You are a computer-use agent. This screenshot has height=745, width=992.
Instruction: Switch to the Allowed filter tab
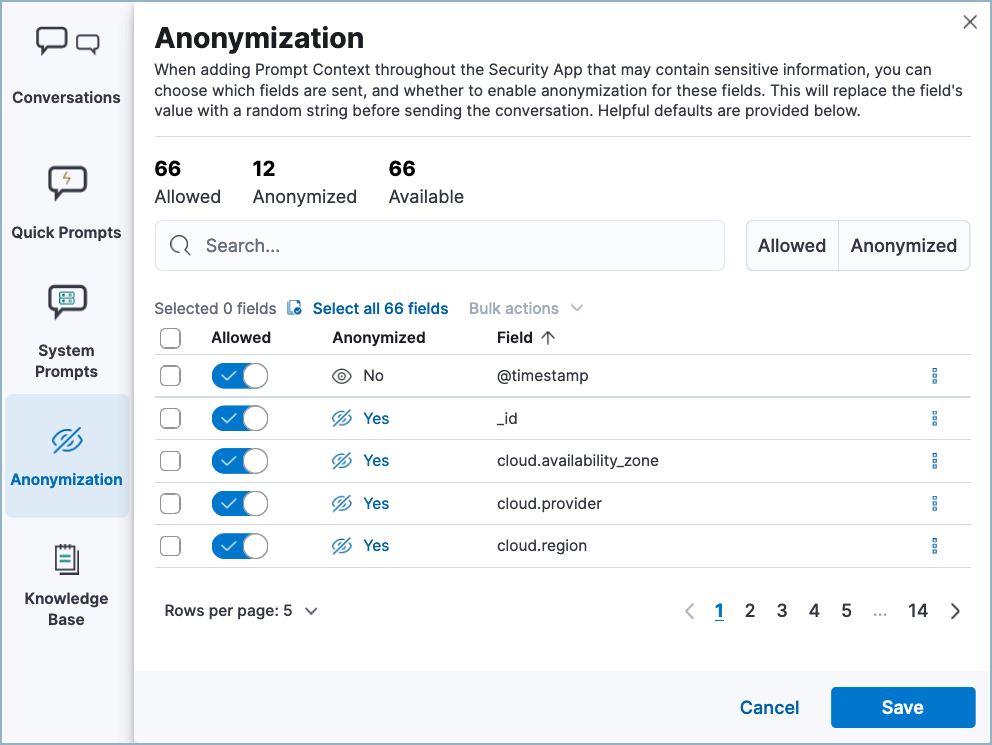(x=791, y=245)
